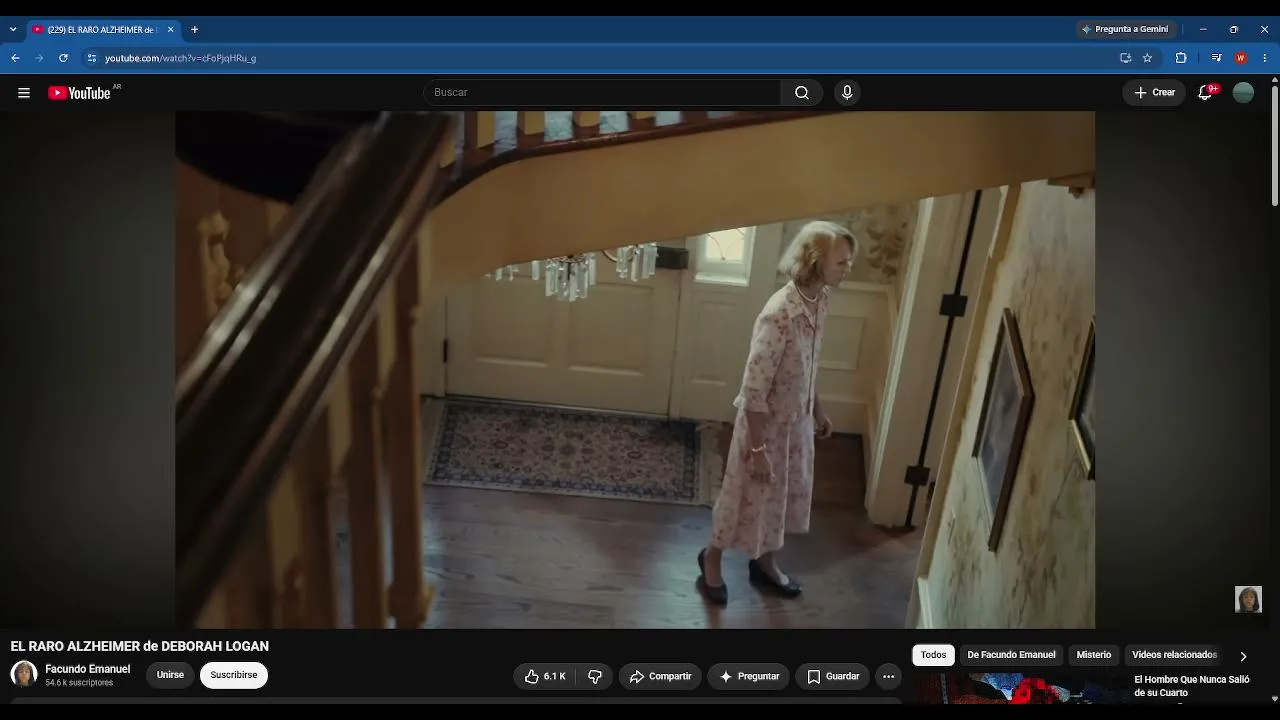Focus the Buscar search field
Viewport: 1280px width, 720px height.
tap(602, 93)
